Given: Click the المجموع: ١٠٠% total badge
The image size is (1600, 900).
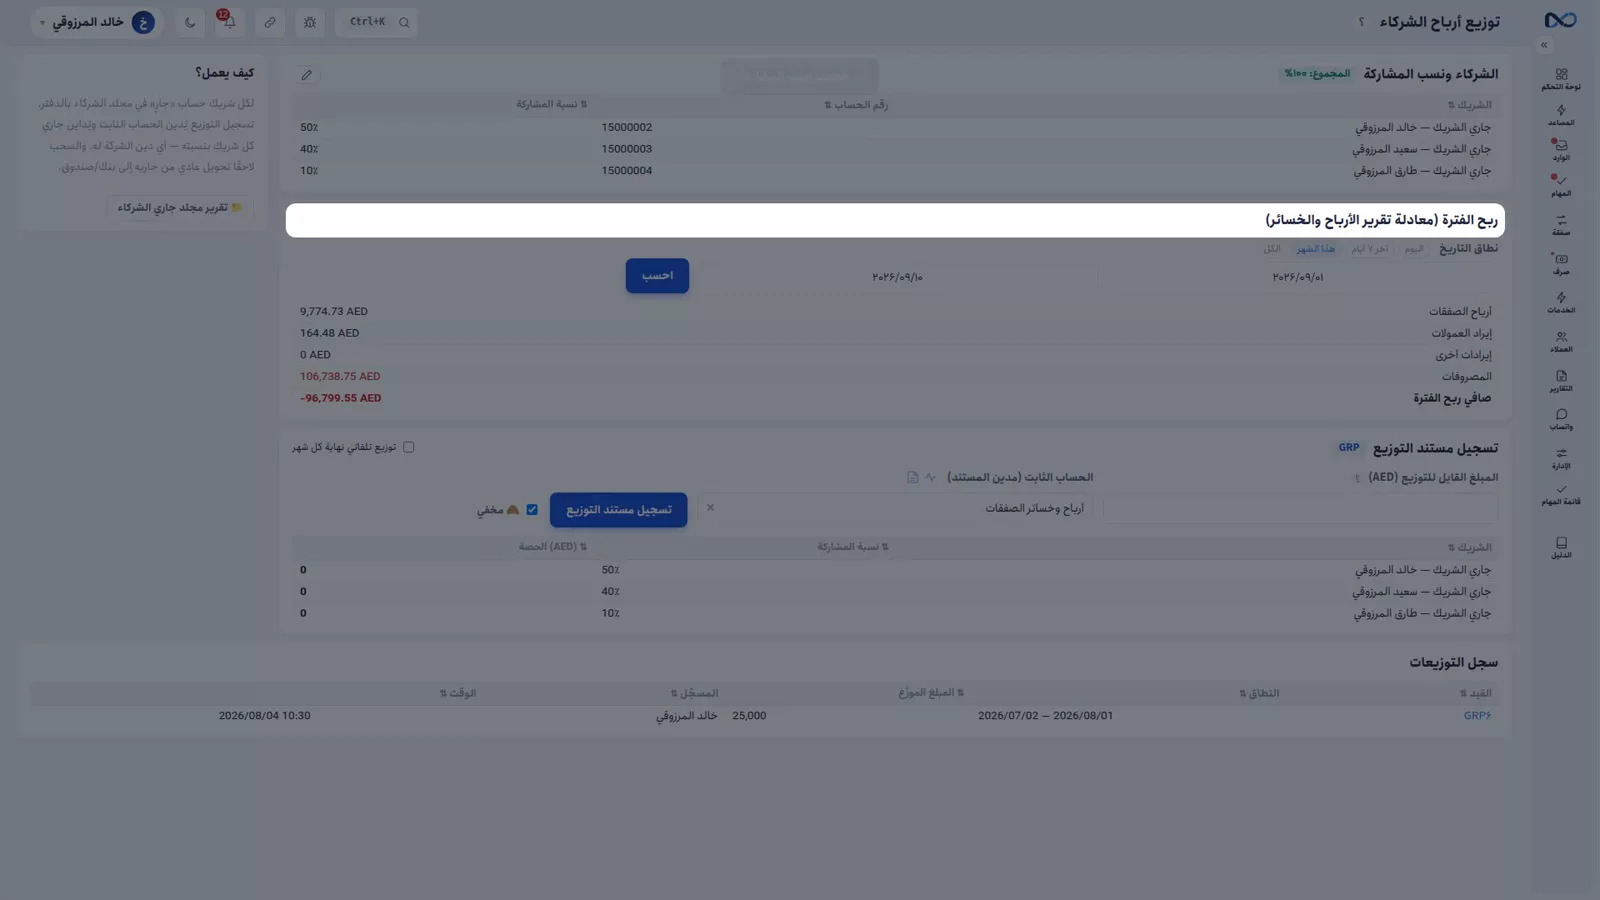Looking at the screenshot, I should (1317, 74).
